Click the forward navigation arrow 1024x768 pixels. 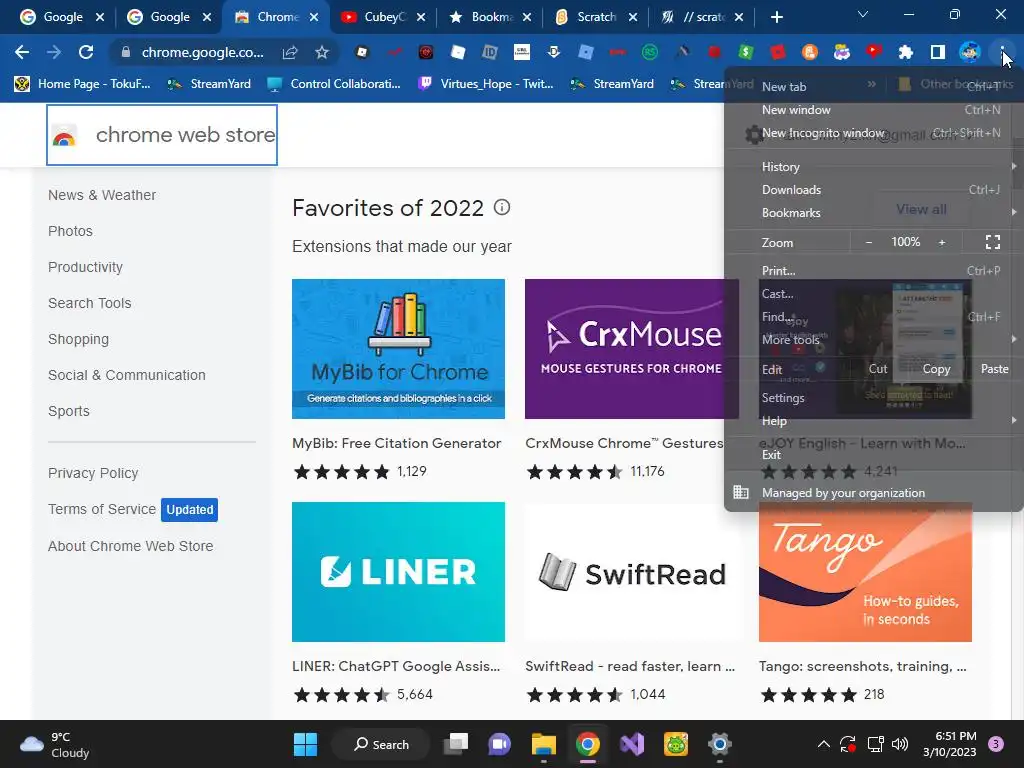point(54,52)
